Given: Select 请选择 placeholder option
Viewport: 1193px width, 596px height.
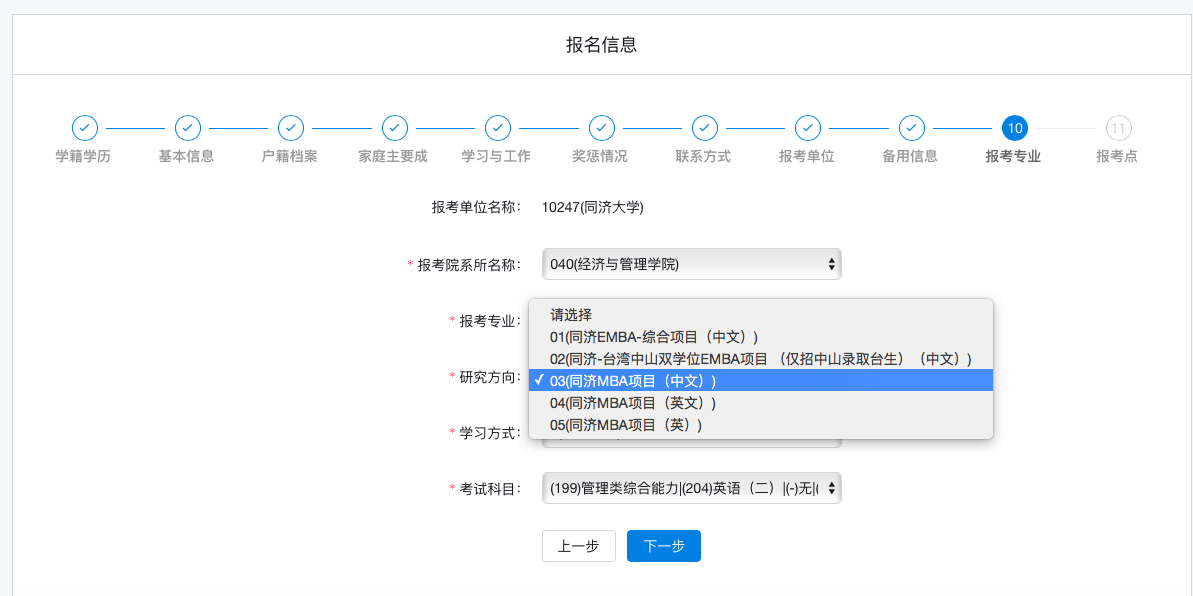Looking at the screenshot, I should pyautogui.click(x=571, y=315).
